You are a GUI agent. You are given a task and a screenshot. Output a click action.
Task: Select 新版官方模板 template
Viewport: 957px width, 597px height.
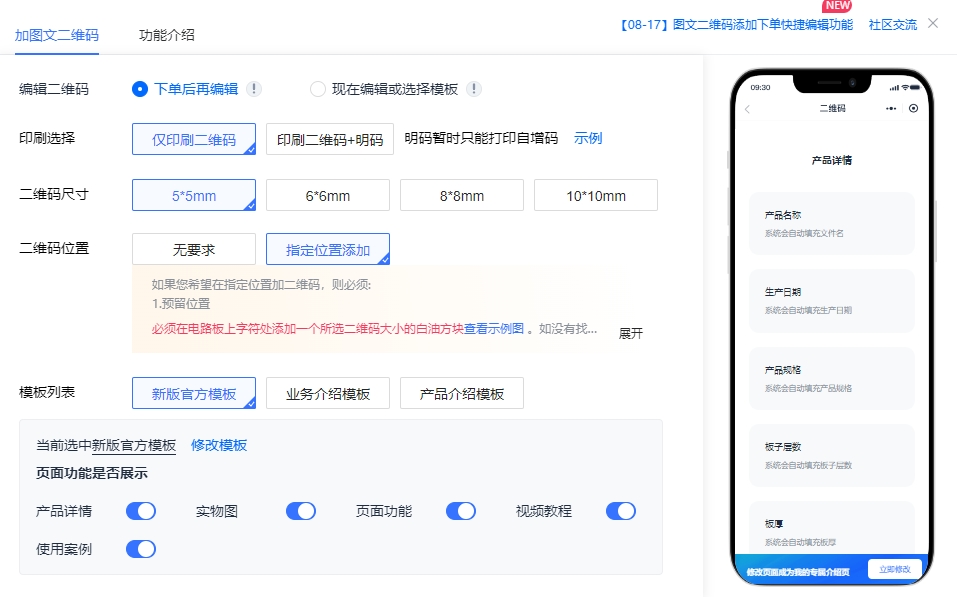pos(194,393)
